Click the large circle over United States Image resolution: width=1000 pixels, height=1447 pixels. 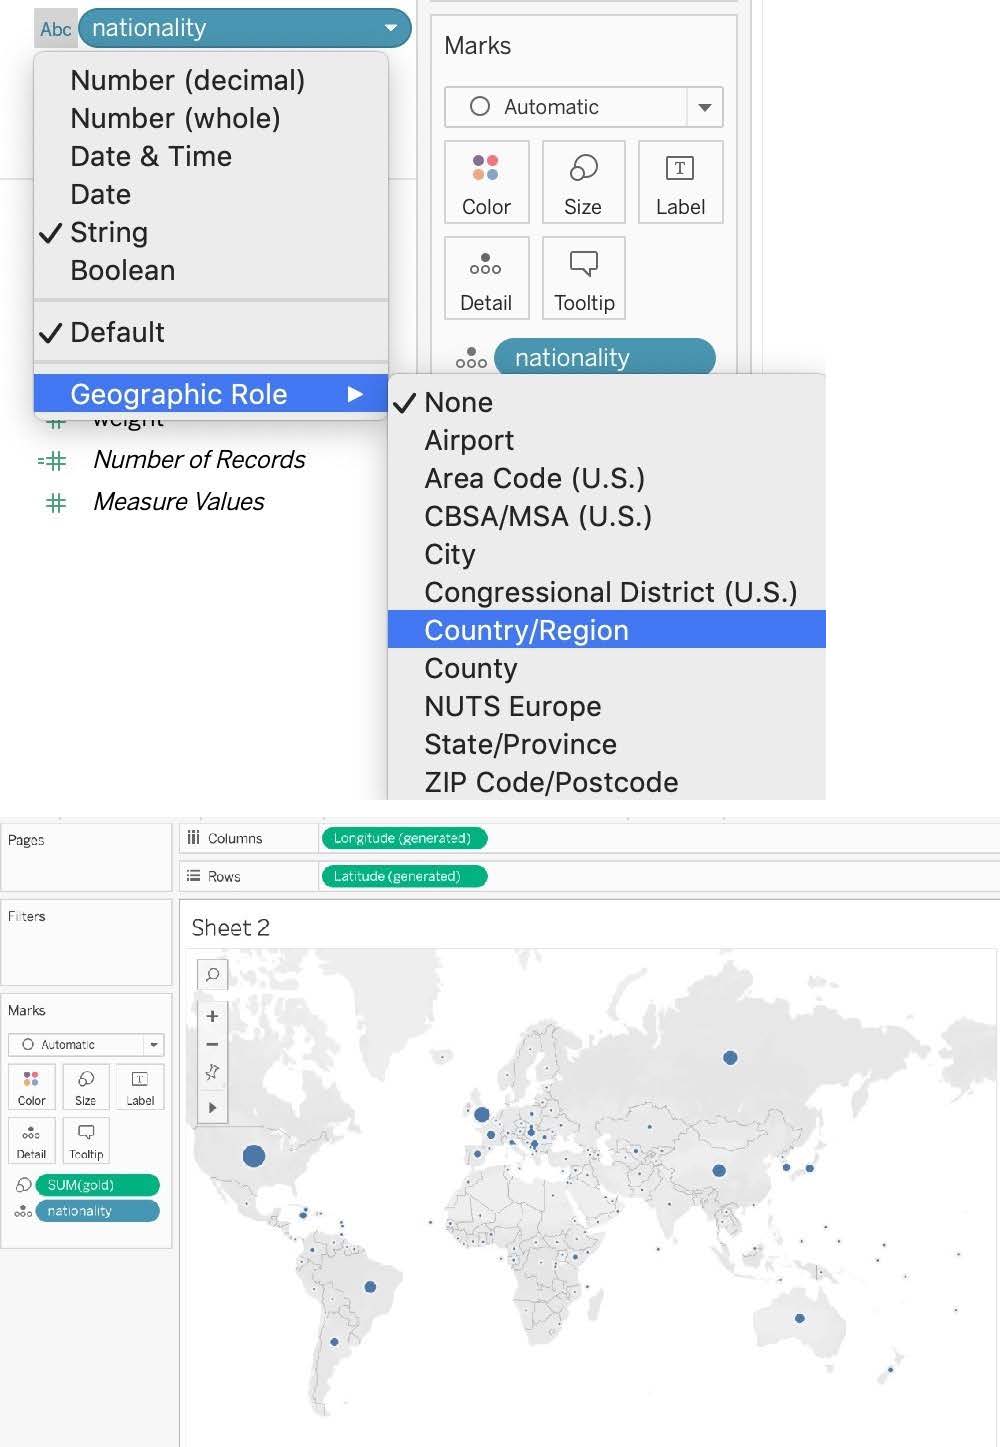(254, 1156)
